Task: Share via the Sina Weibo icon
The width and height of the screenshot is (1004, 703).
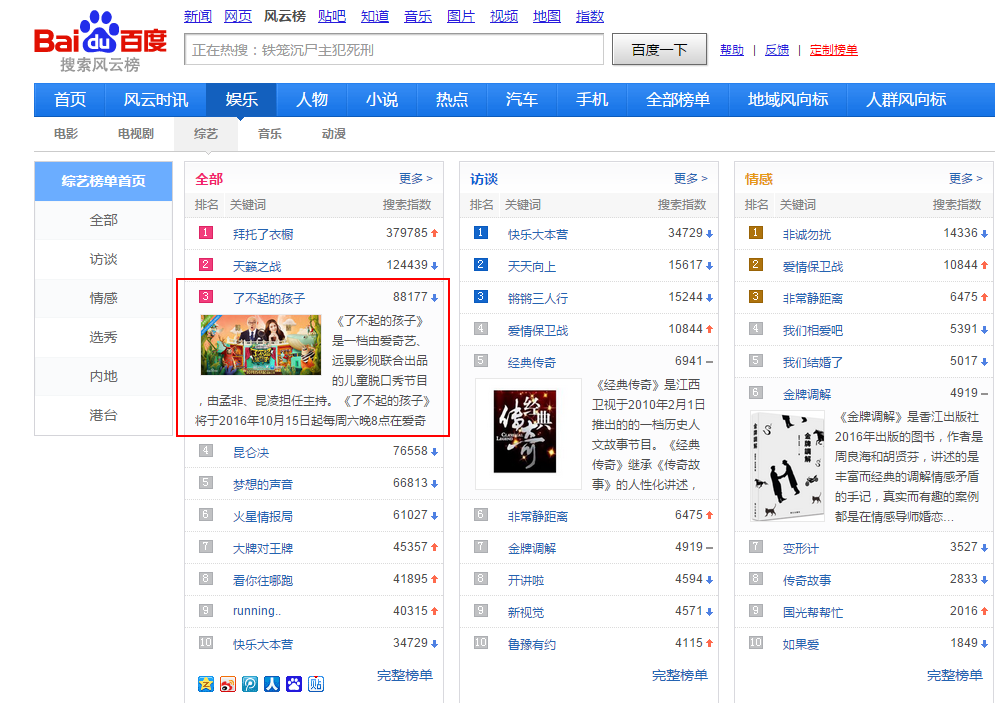Action: pos(227,684)
